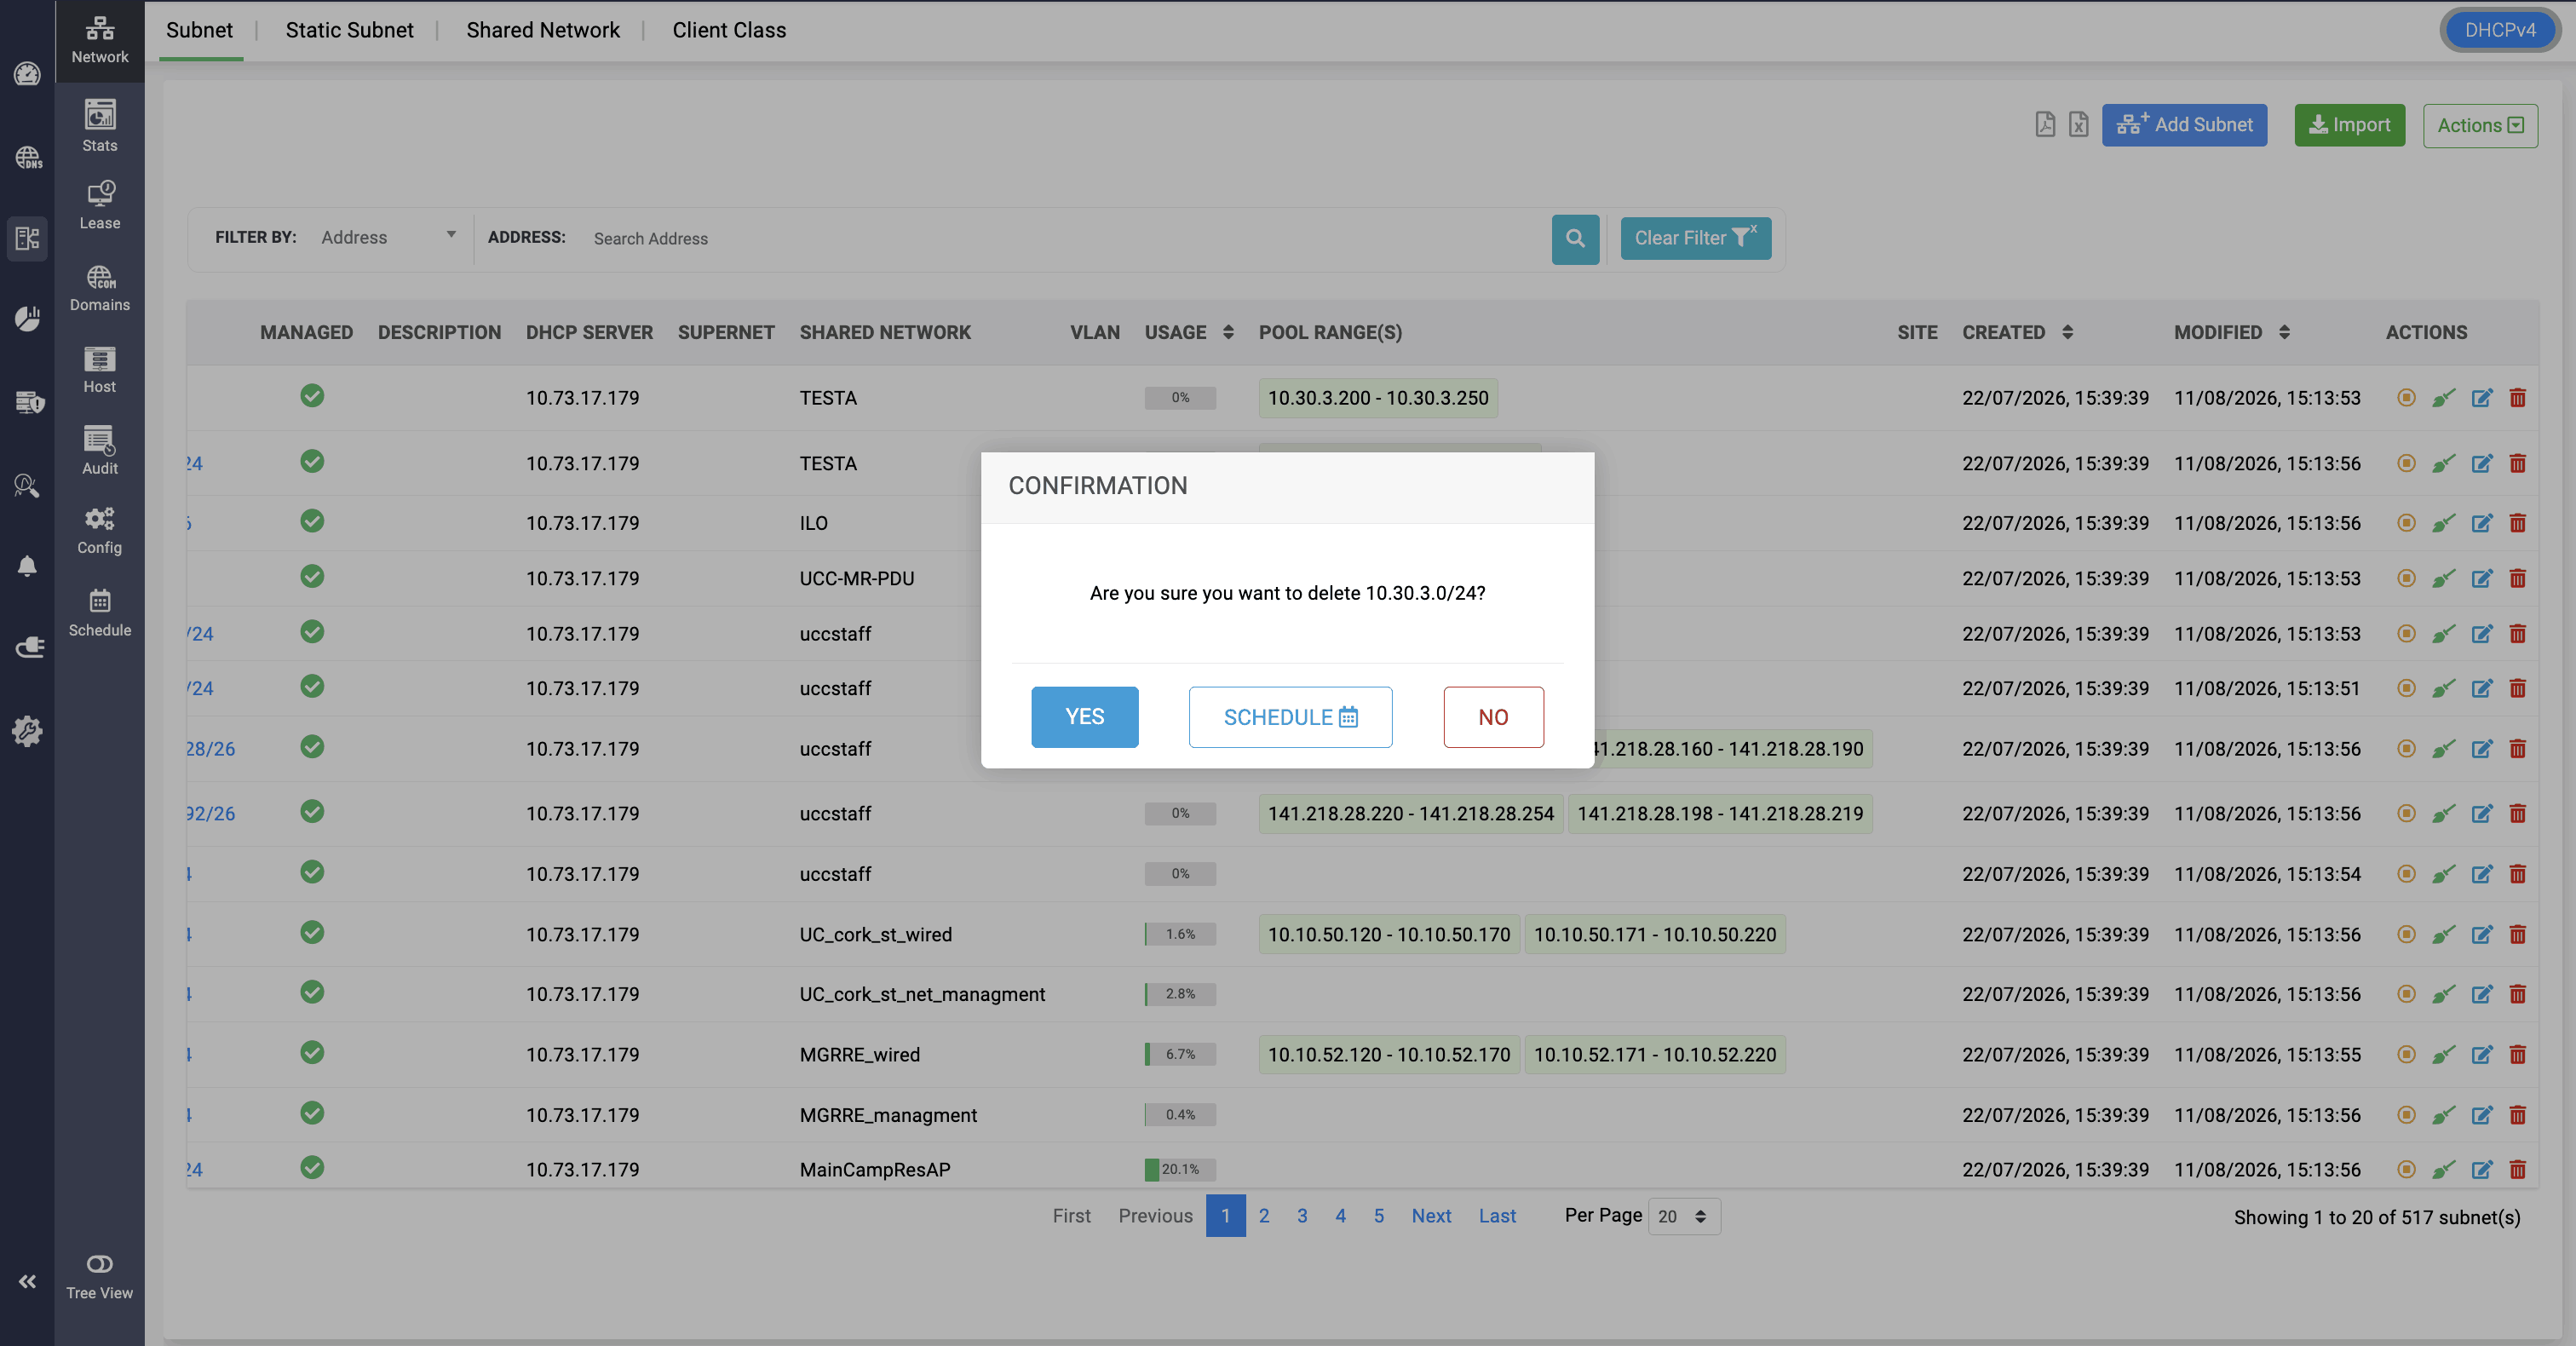Select the Subnet tab

click(199, 30)
